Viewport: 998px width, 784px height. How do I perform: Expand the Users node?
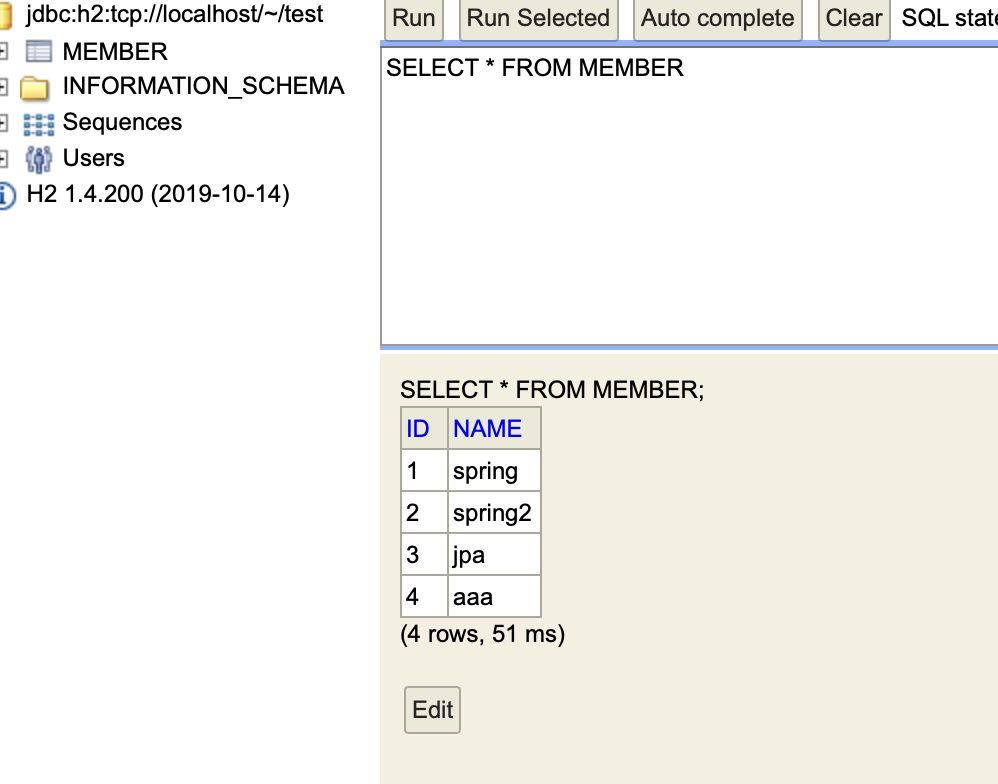[x=3, y=158]
